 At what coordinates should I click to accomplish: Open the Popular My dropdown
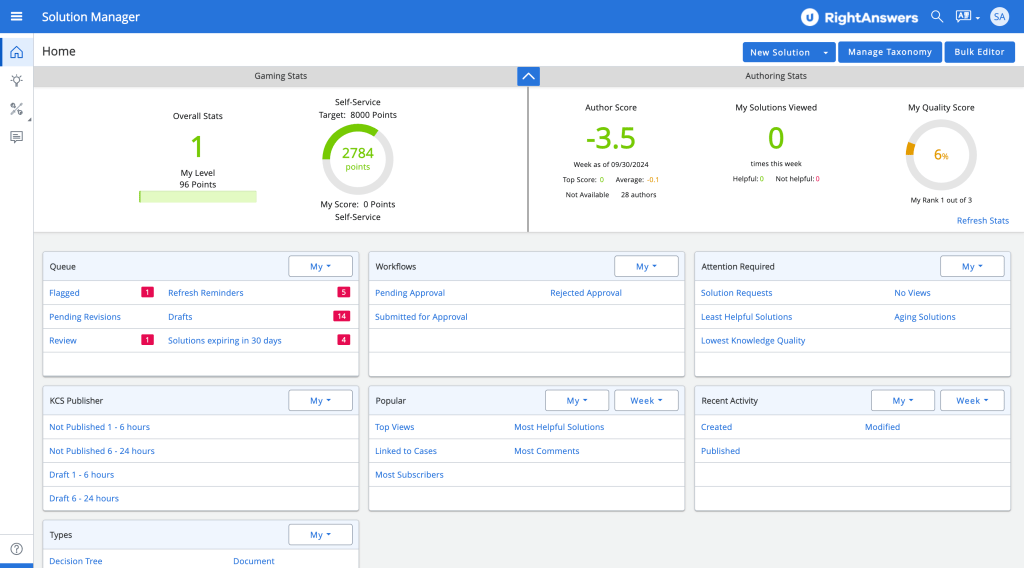point(577,400)
